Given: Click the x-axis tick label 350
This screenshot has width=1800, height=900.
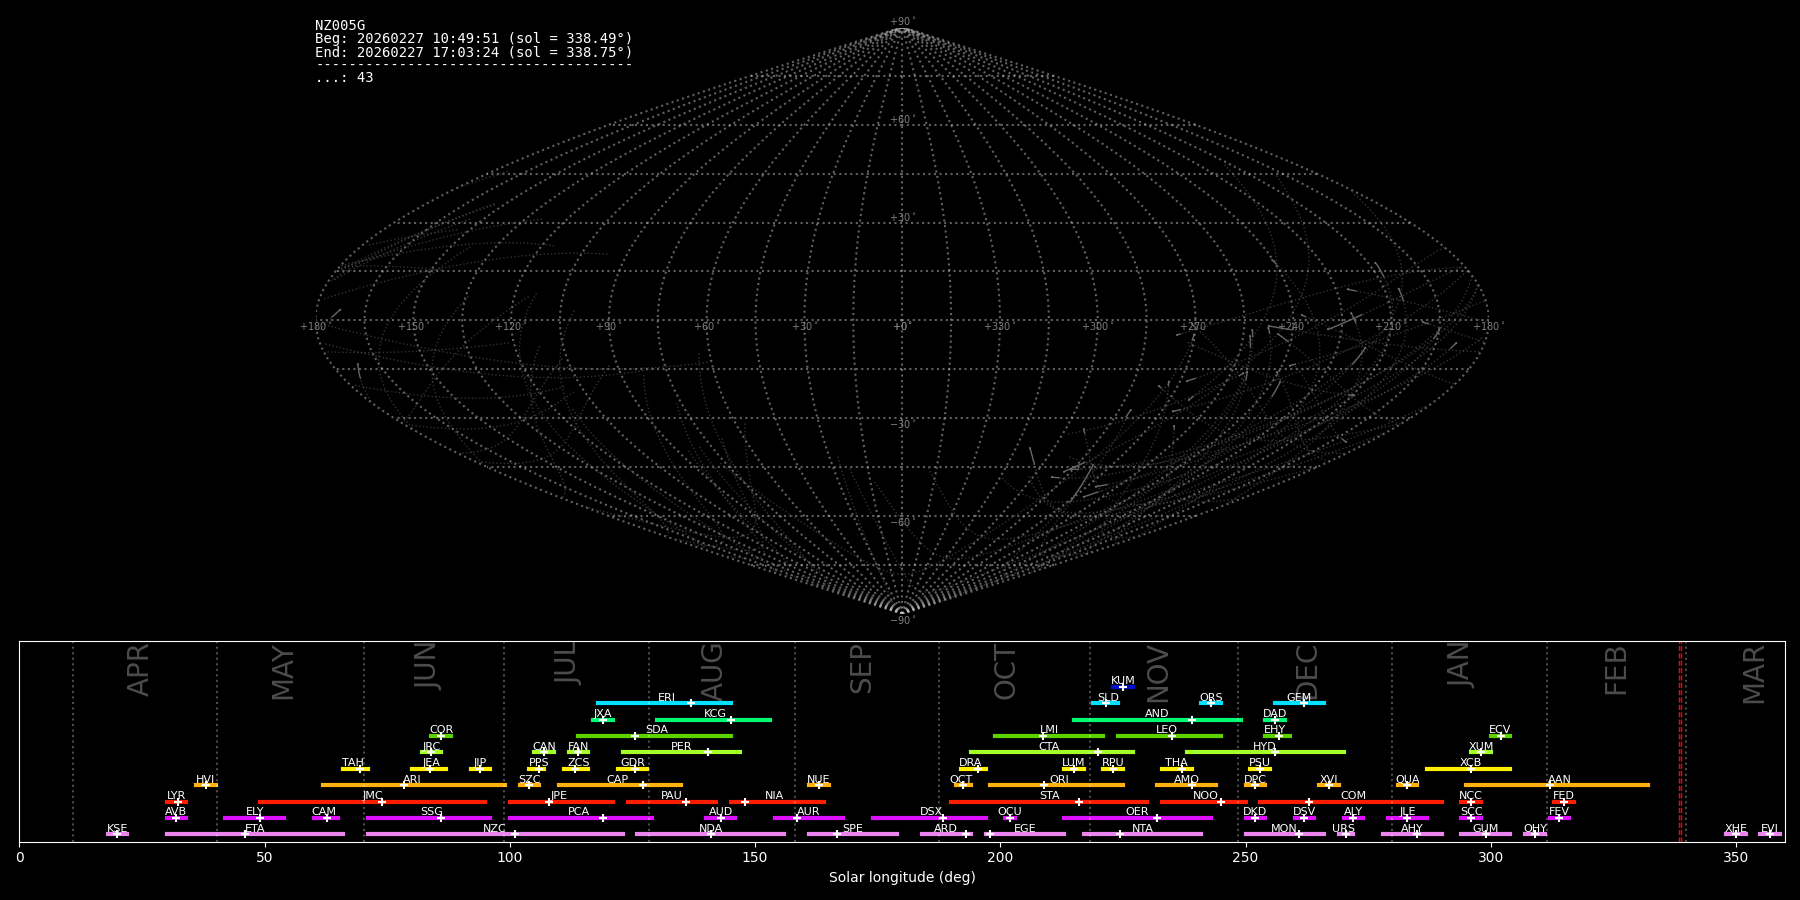Looking at the screenshot, I should [x=1736, y=857].
